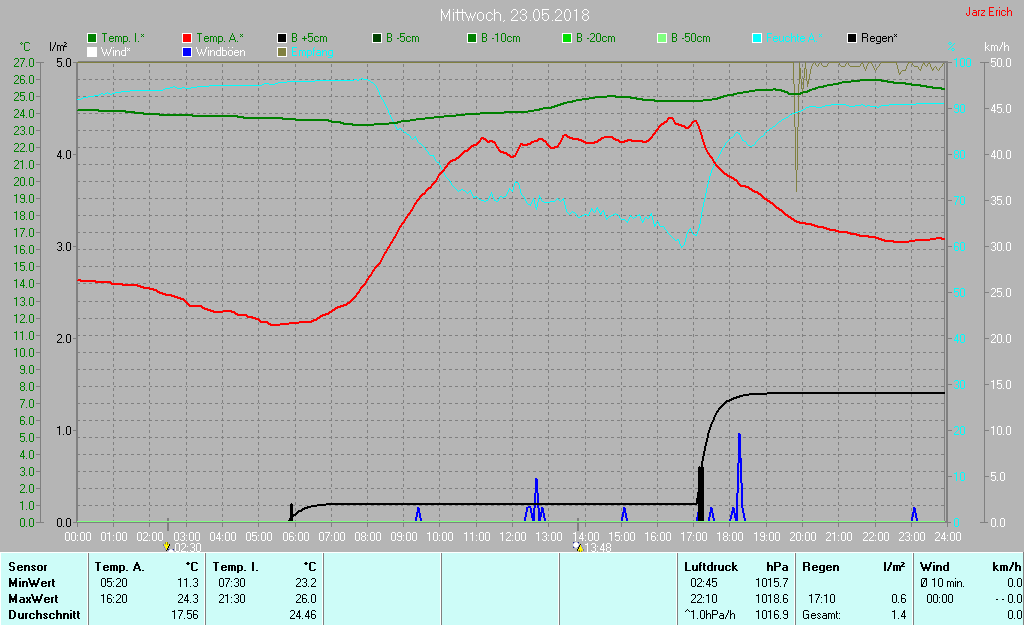Click the light green B -50cm square
The height and width of the screenshot is (625, 1024).
662,38
